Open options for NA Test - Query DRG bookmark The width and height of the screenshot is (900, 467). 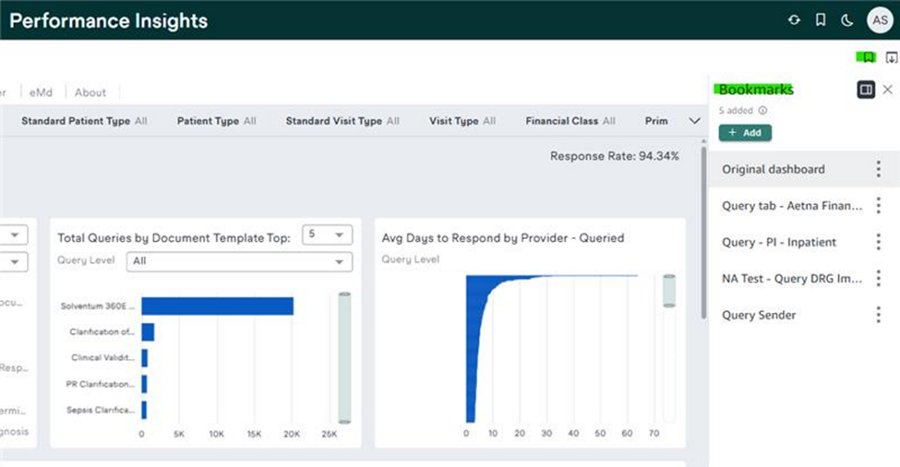click(x=878, y=278)
